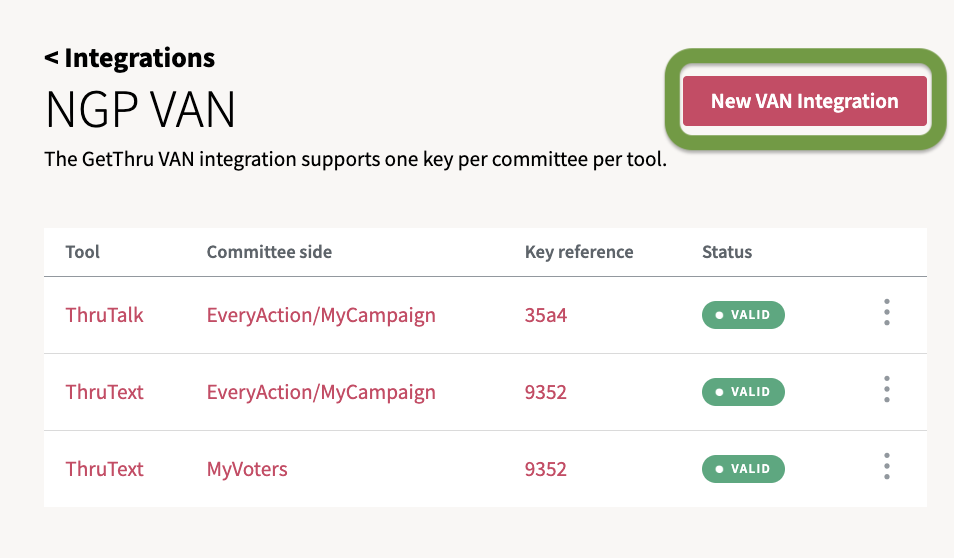Viewport: 954px width, 558px height.
Task: Click the Key reference column header
Action: coord(579,252)
